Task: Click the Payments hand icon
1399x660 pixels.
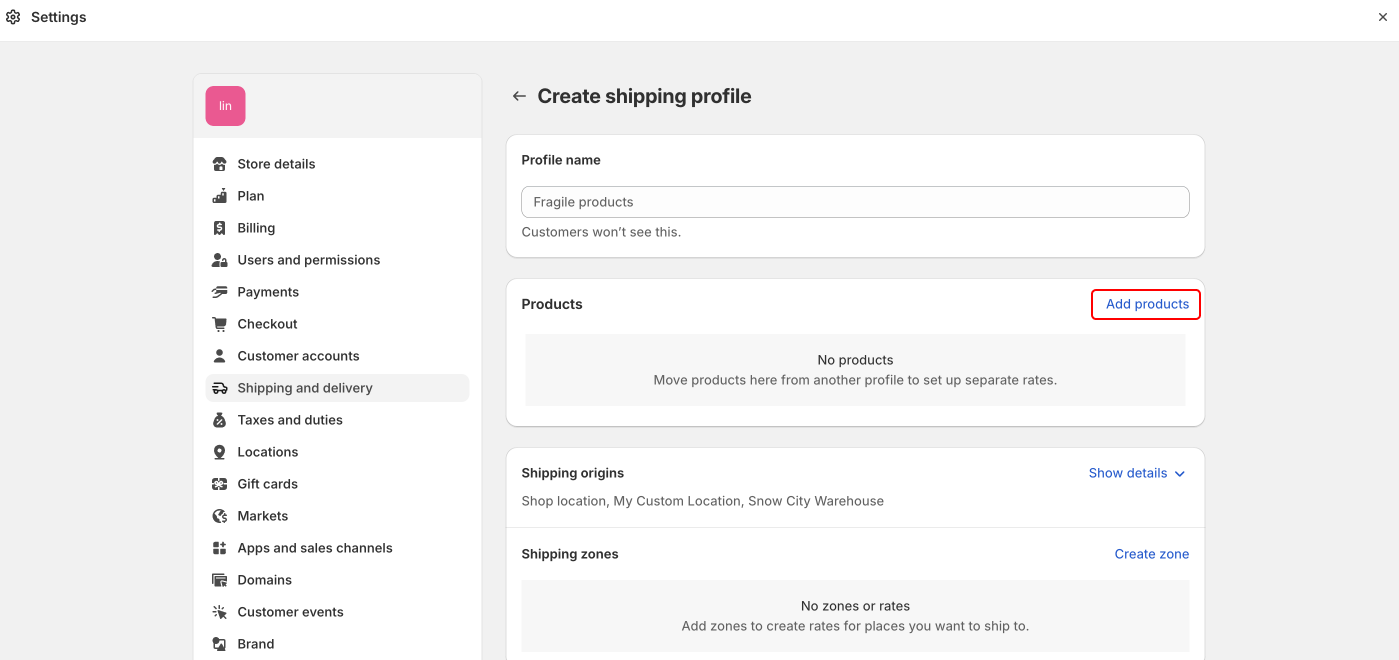Action: (220, 292)
